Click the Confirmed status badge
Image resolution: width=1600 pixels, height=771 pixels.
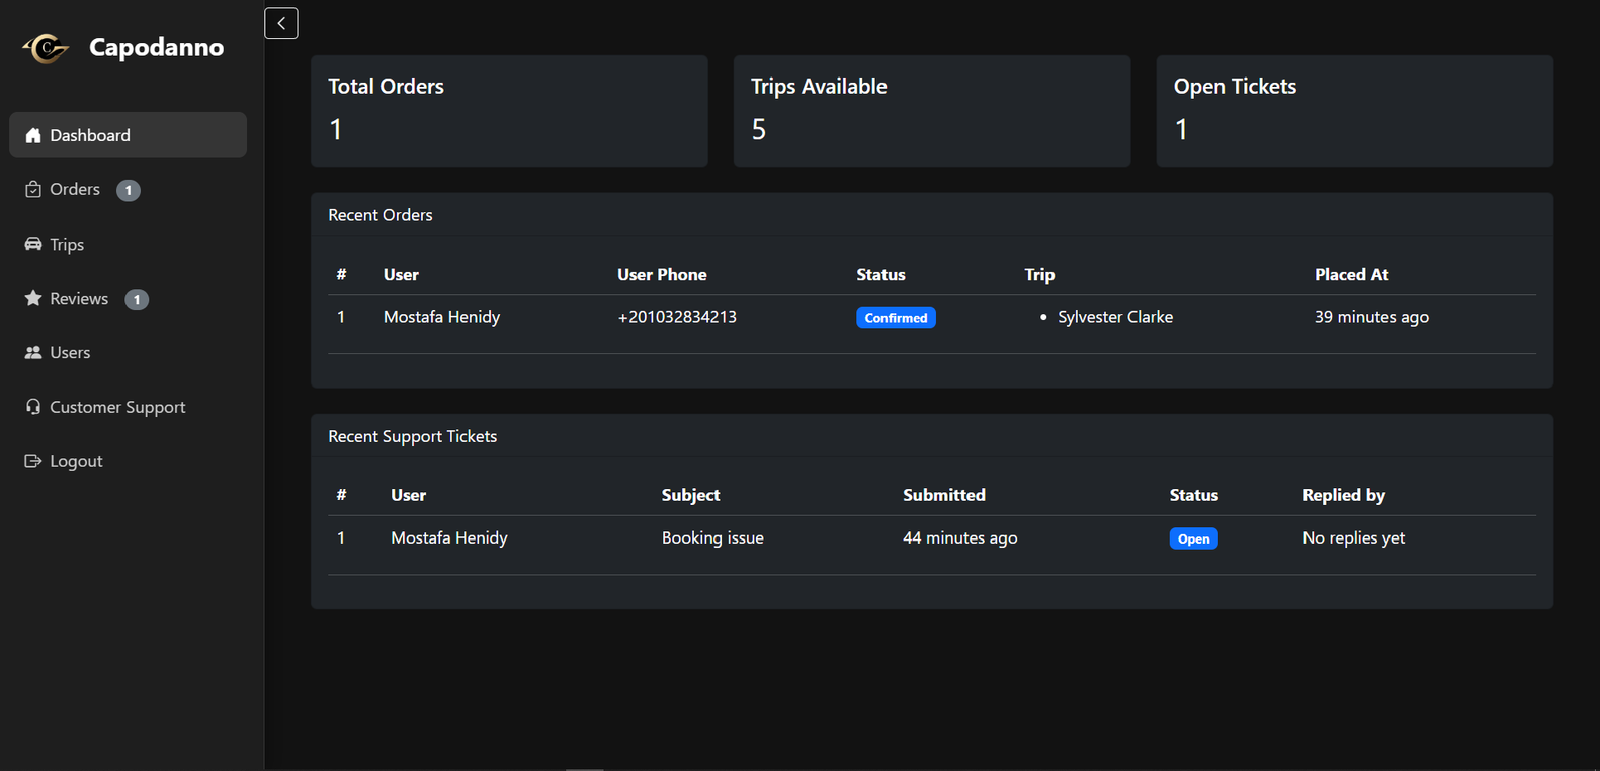895,318
